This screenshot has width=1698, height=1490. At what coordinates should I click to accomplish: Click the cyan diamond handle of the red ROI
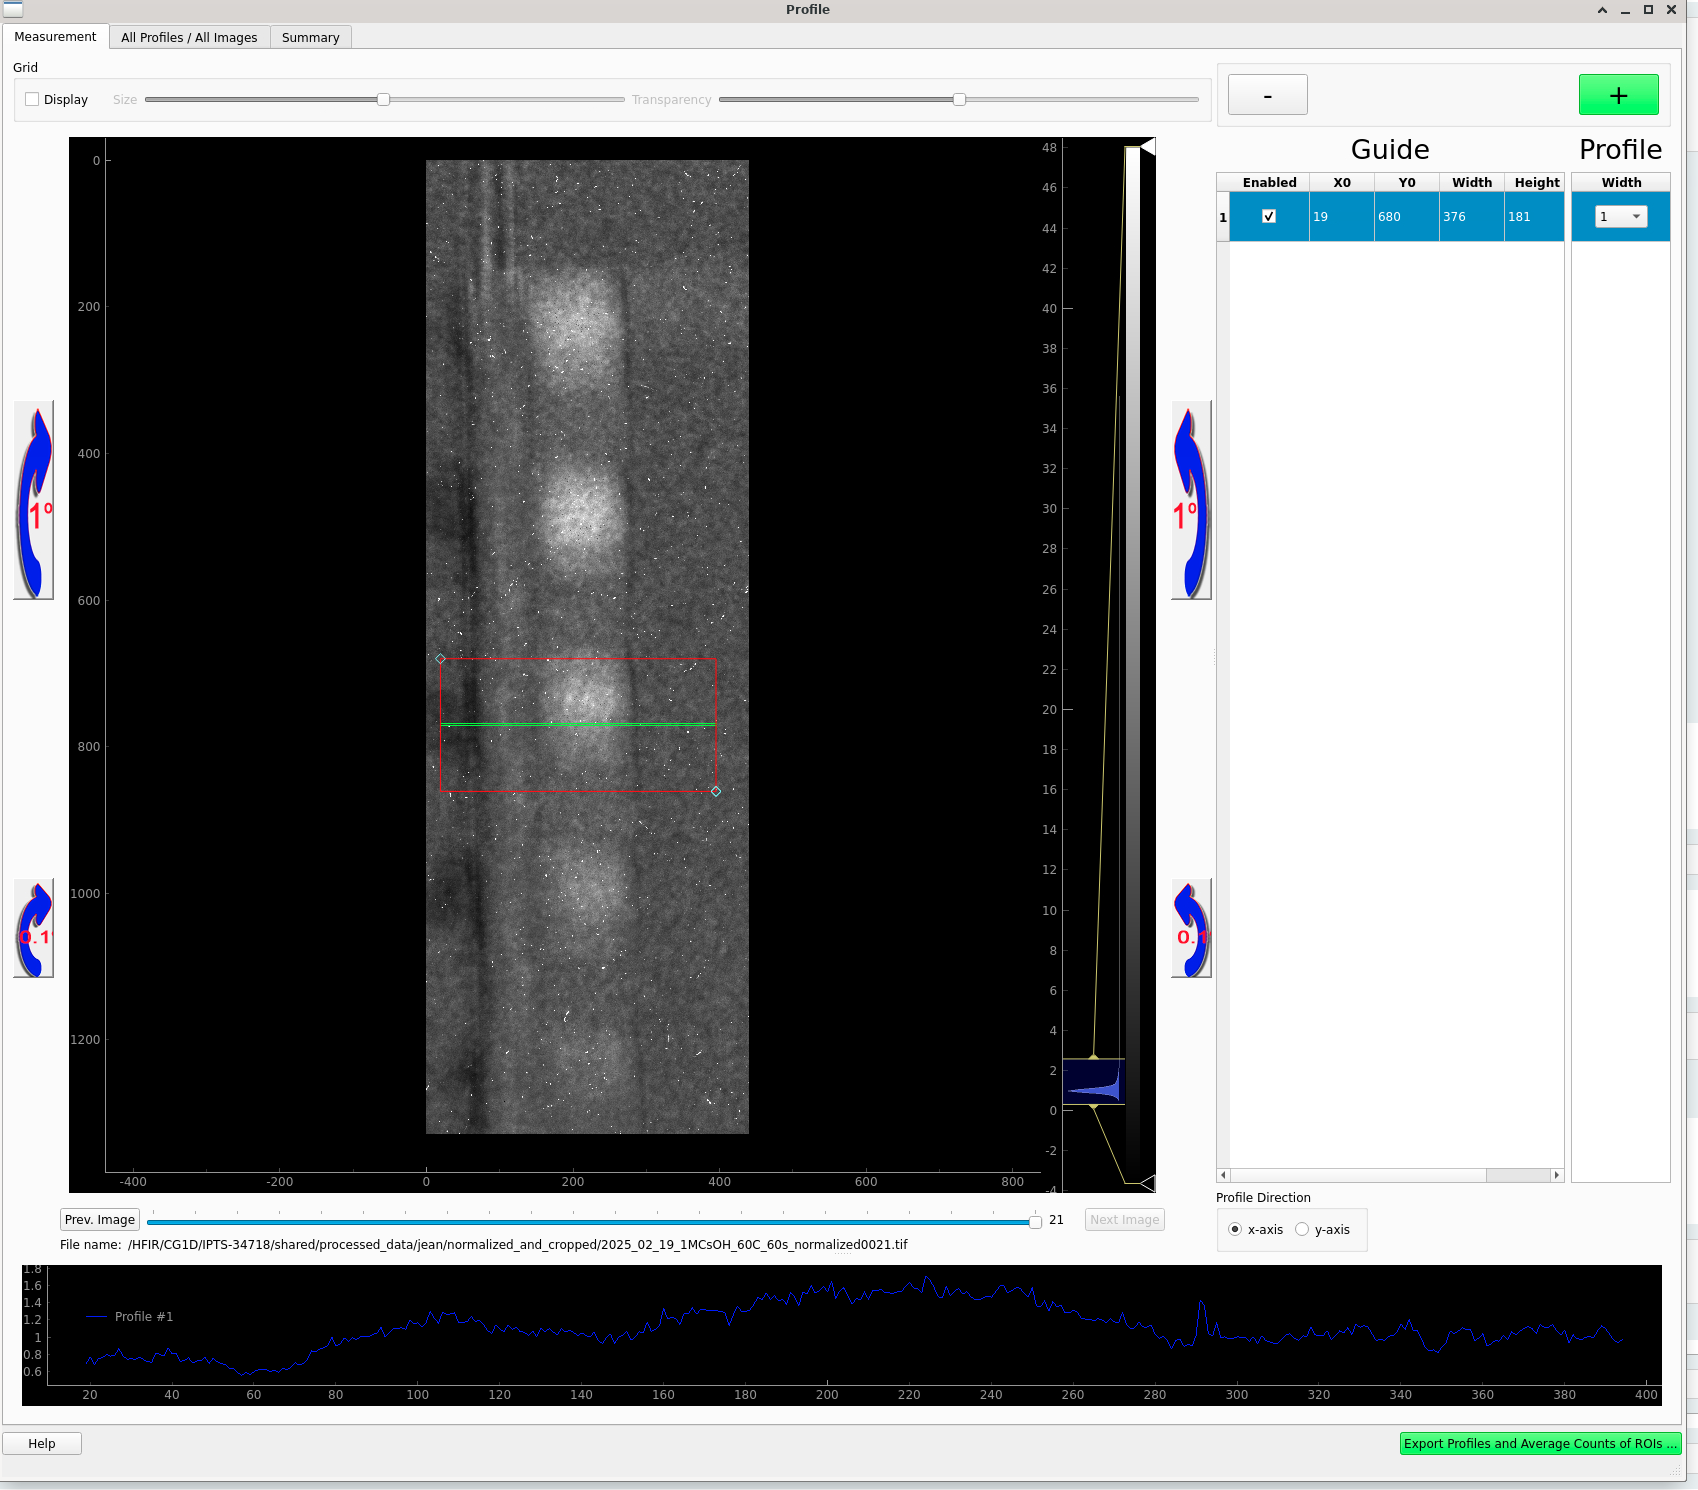tap(716, 791)
